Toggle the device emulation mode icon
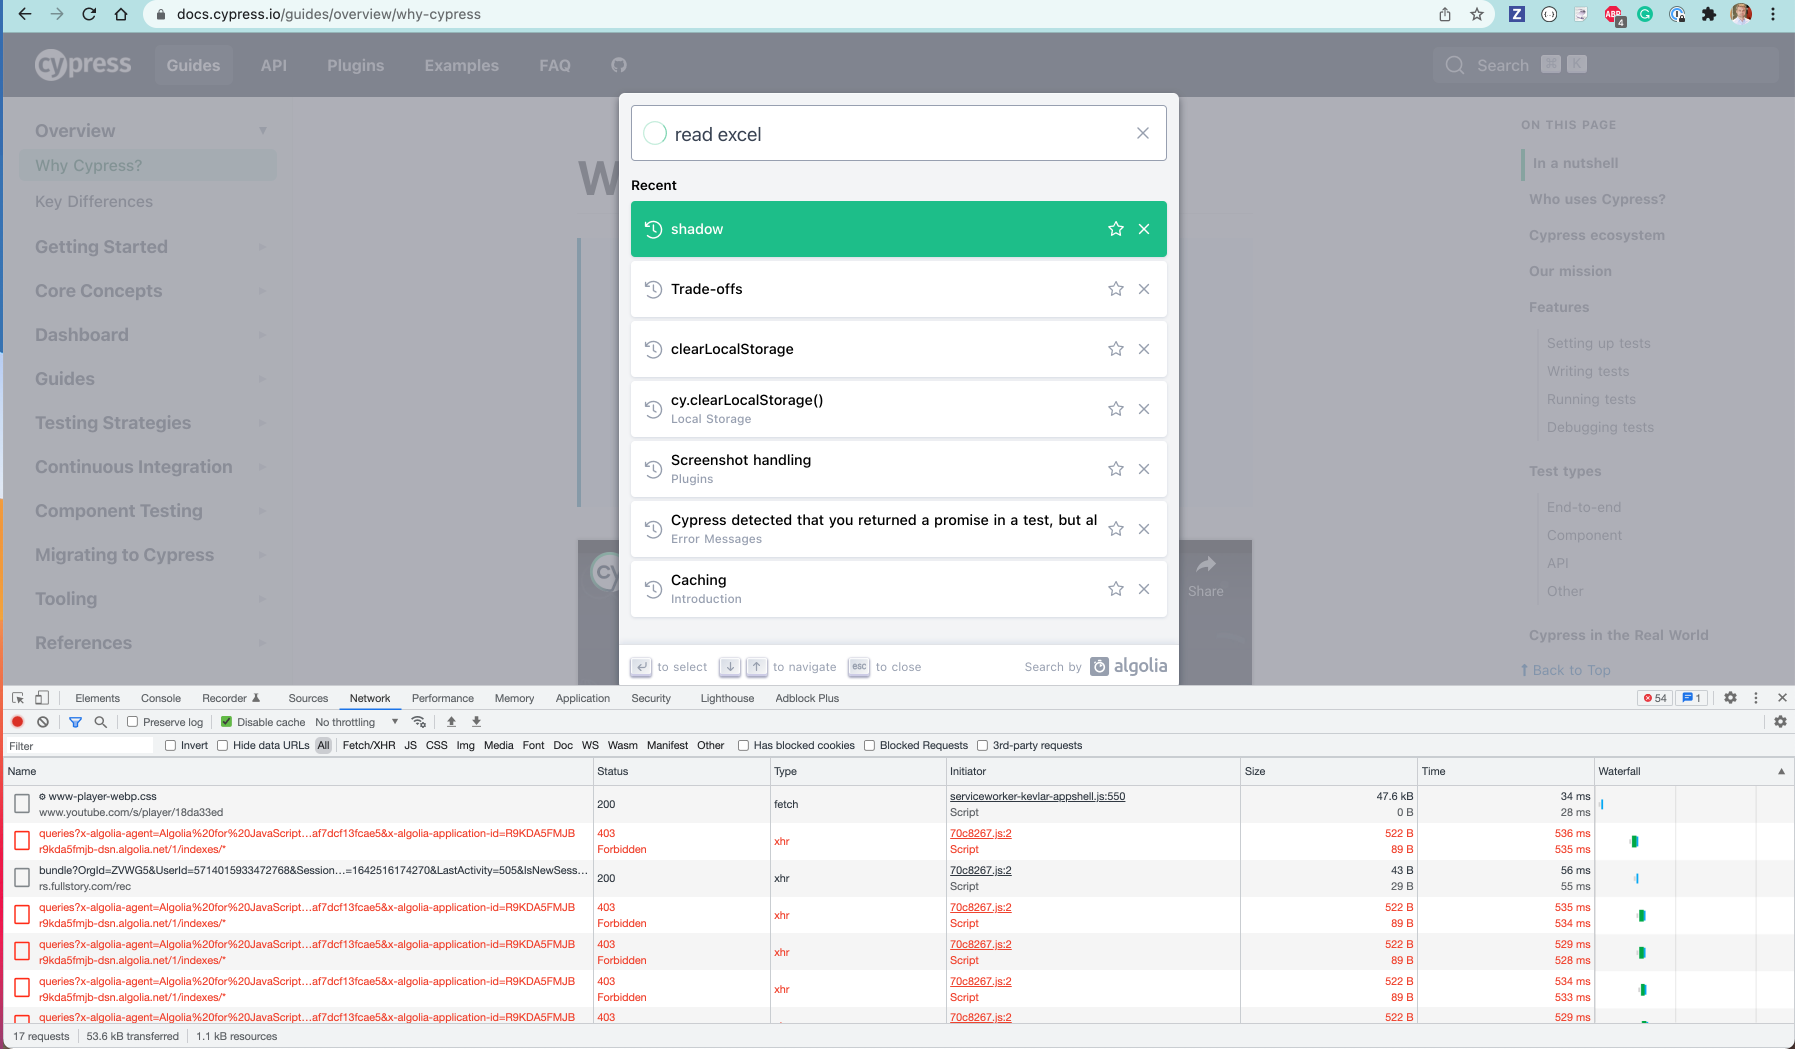The width and height of the screenshot is (1795, 1049). click(40, 698)
